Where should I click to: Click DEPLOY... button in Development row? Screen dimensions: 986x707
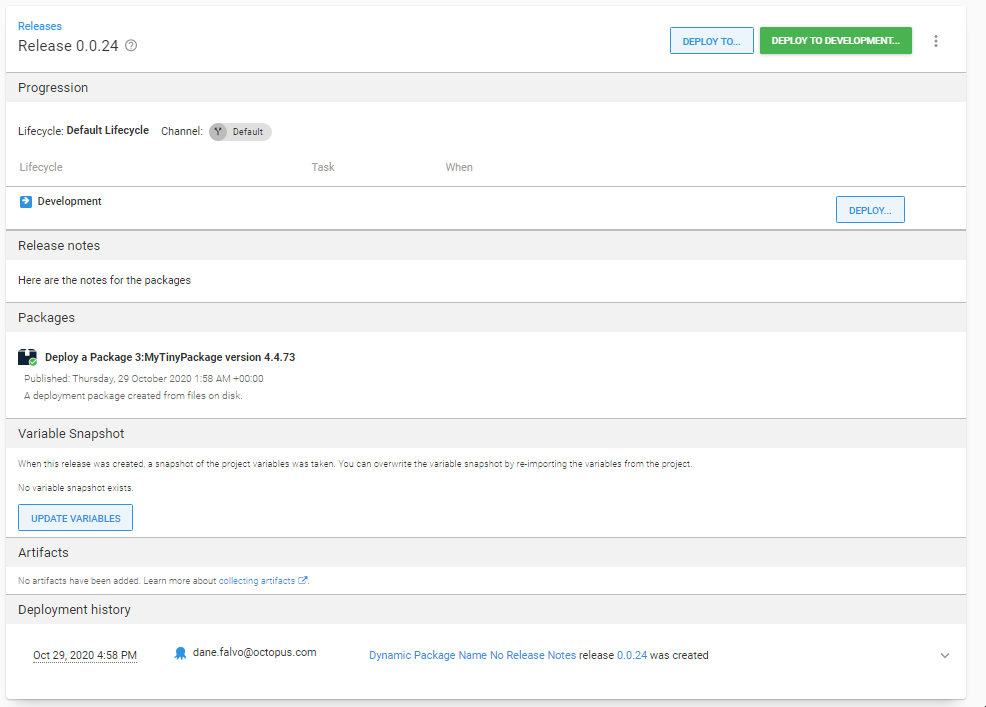[x=870, y=210]
